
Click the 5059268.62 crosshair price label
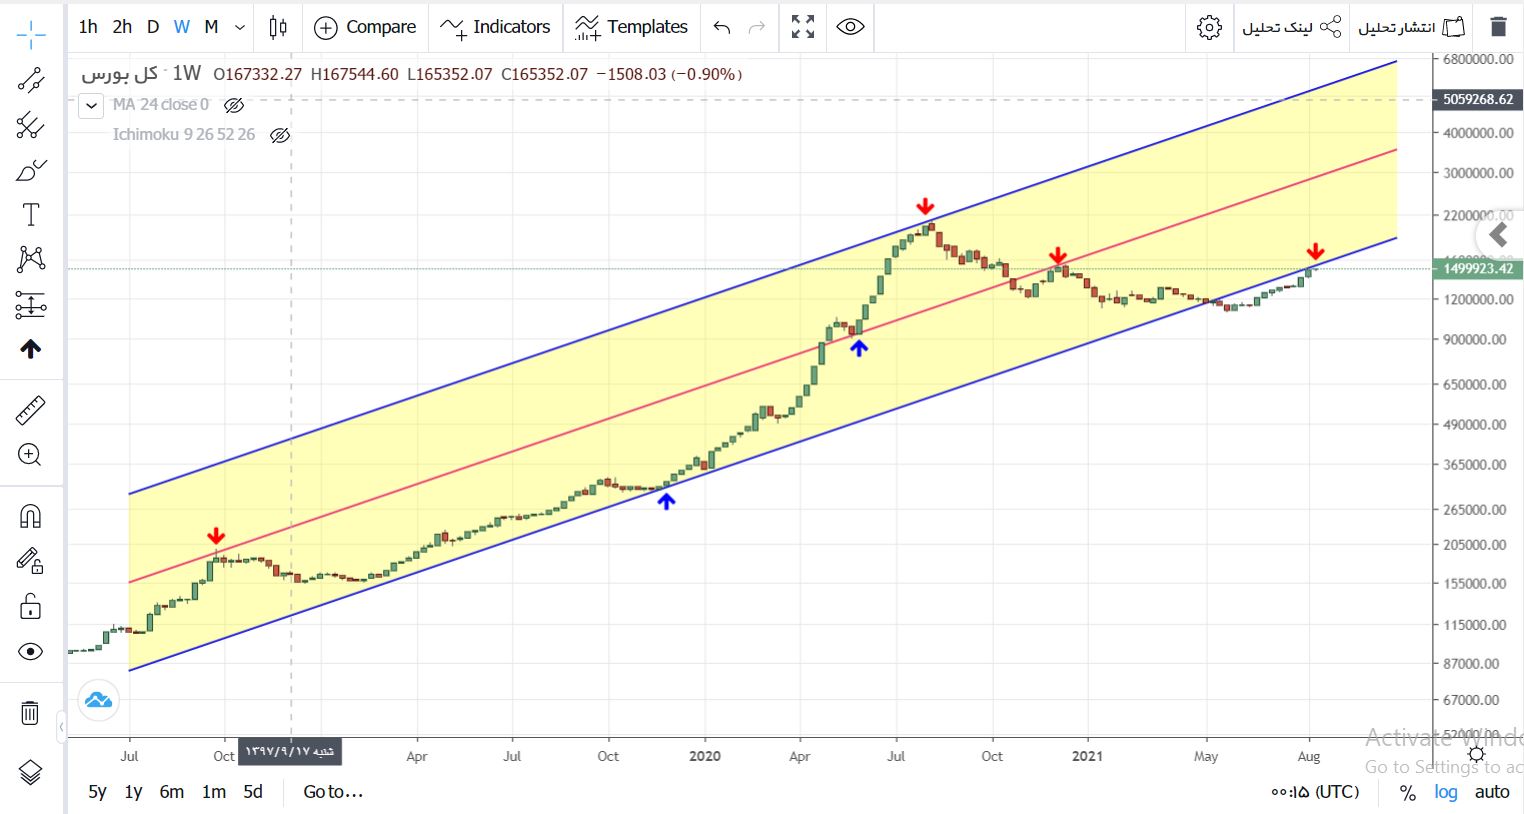point(1478,99)
